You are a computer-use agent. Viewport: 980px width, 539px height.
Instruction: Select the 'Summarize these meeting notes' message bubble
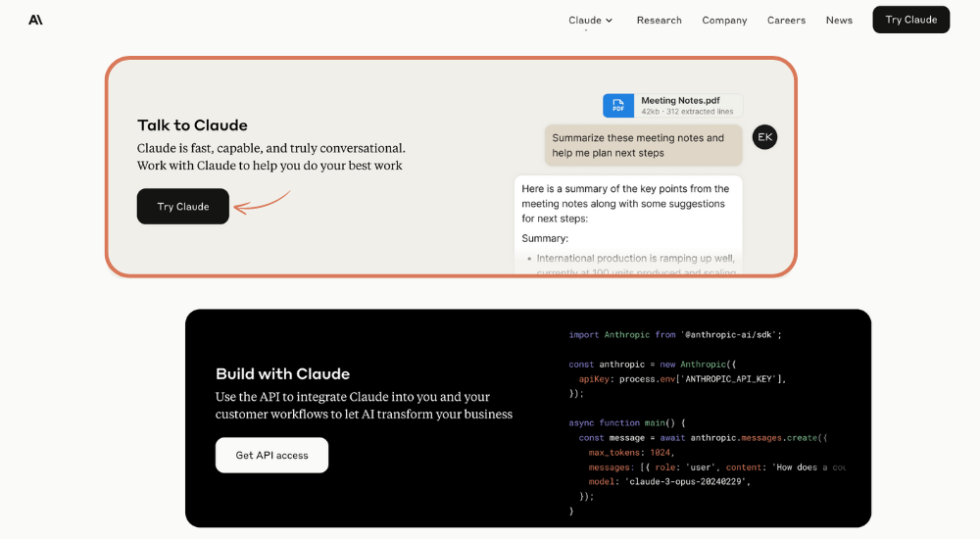[x=643, y=145]
